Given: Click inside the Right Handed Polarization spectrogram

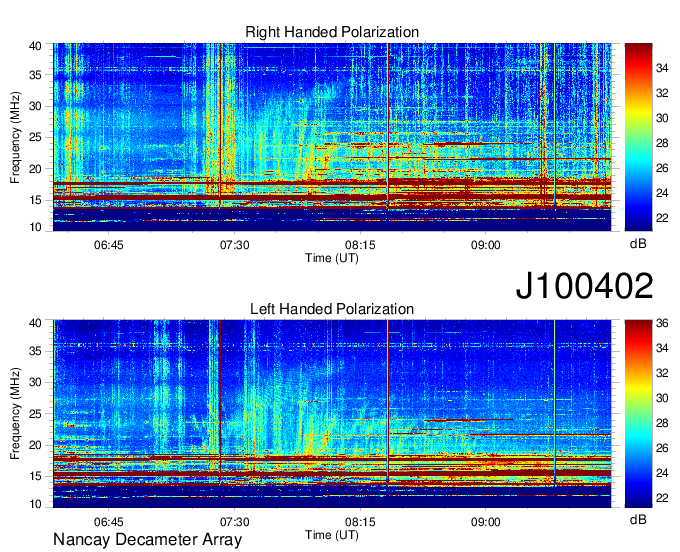Looking at the screenshot, I should click(332, 137).
